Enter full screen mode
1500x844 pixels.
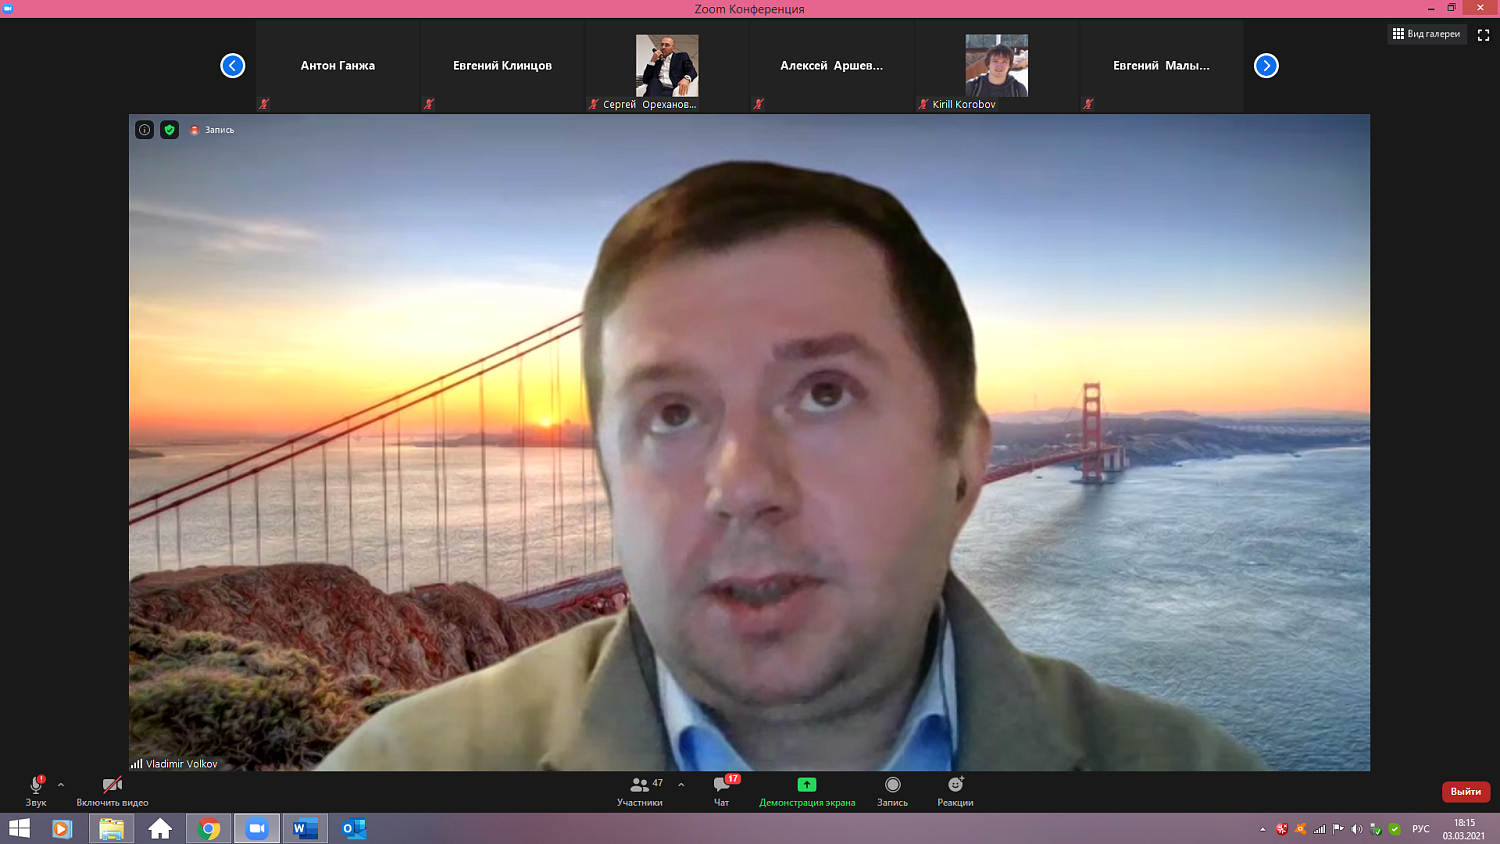1483,35
